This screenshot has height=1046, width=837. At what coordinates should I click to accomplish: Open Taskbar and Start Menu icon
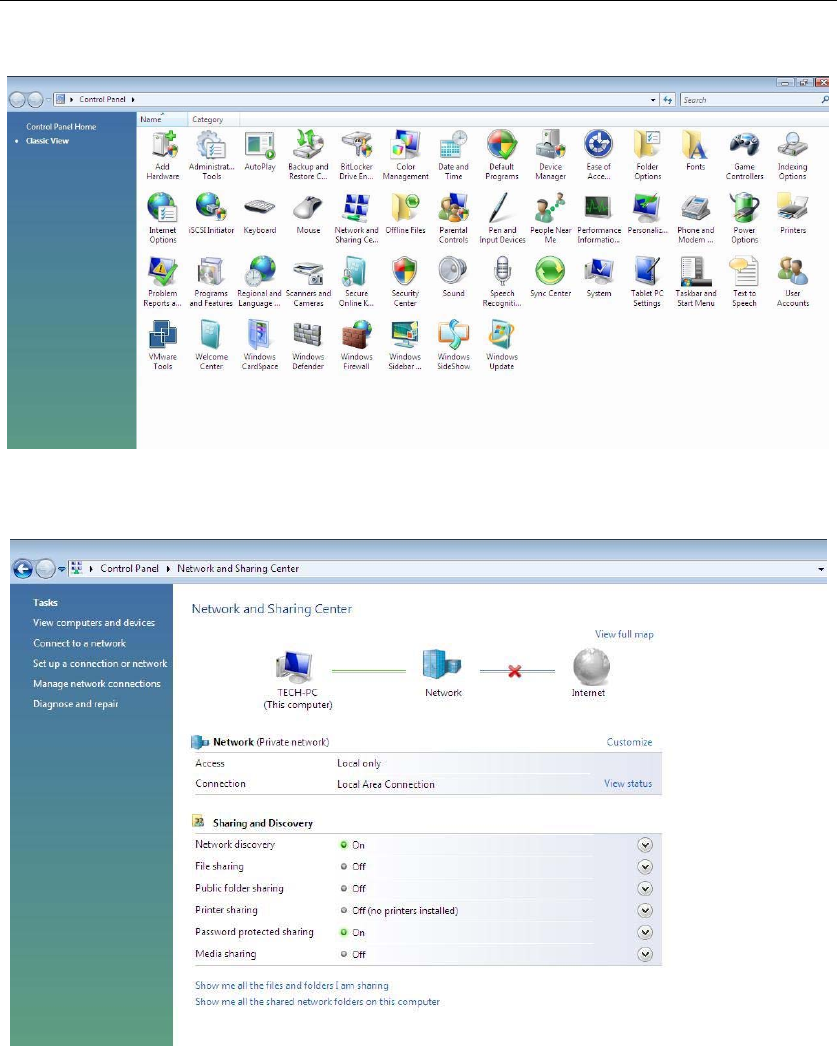[x=696, y=282]
